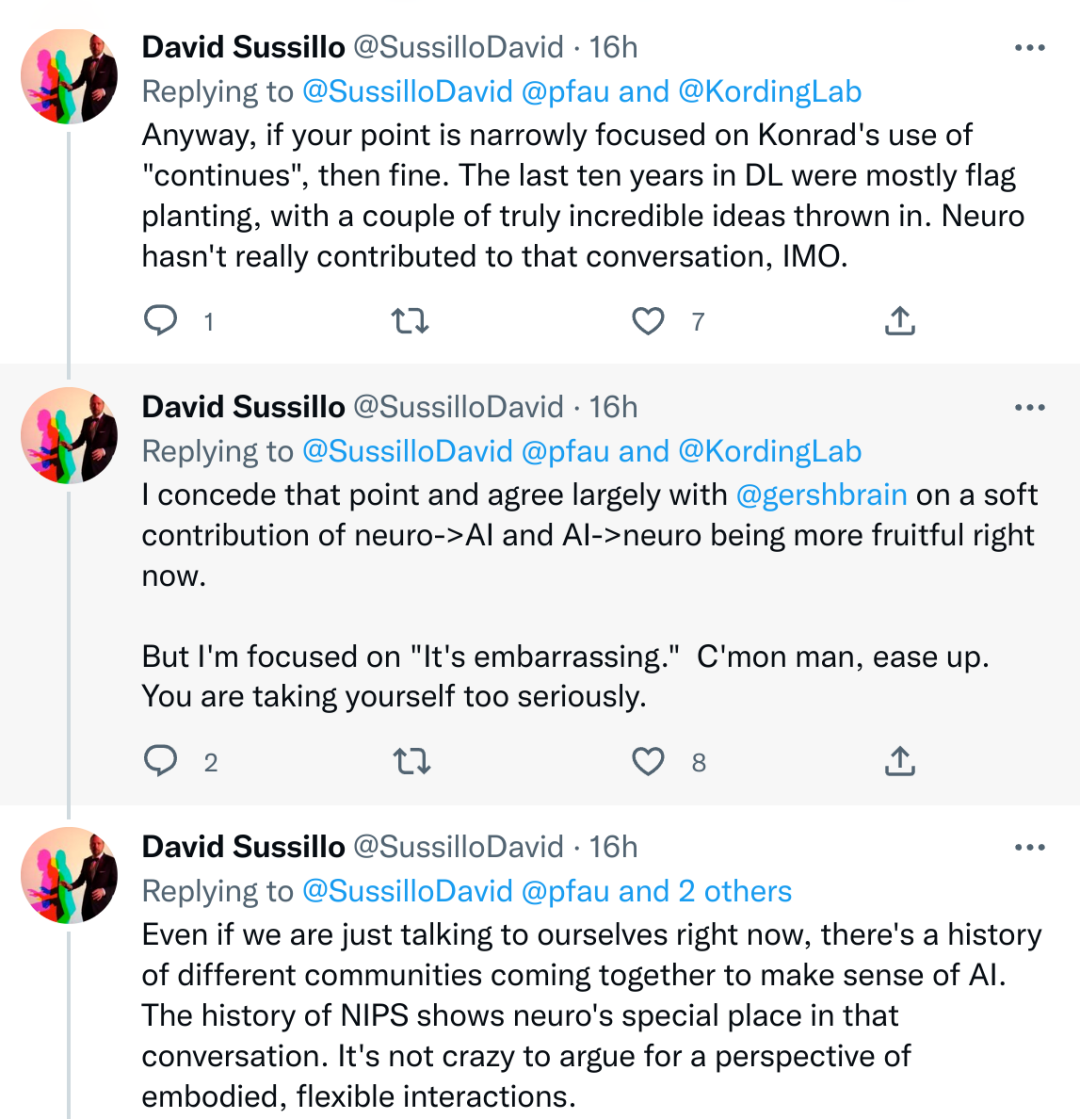The height and width of the screenshot is (1119, 1080).
Task: Open reply on "It's embarrassing" tweet
Action: pyautogui.click(x=161, y=762)
